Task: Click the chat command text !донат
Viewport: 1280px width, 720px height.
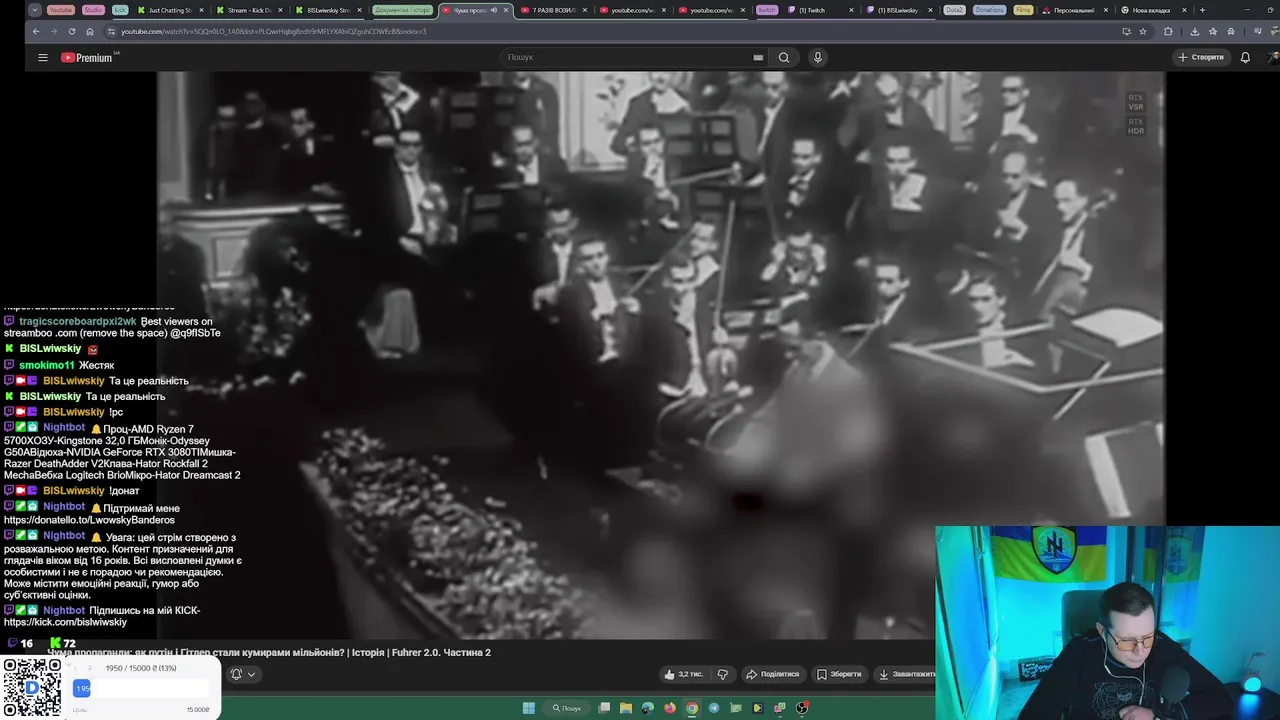Action: tap(124, 491)
